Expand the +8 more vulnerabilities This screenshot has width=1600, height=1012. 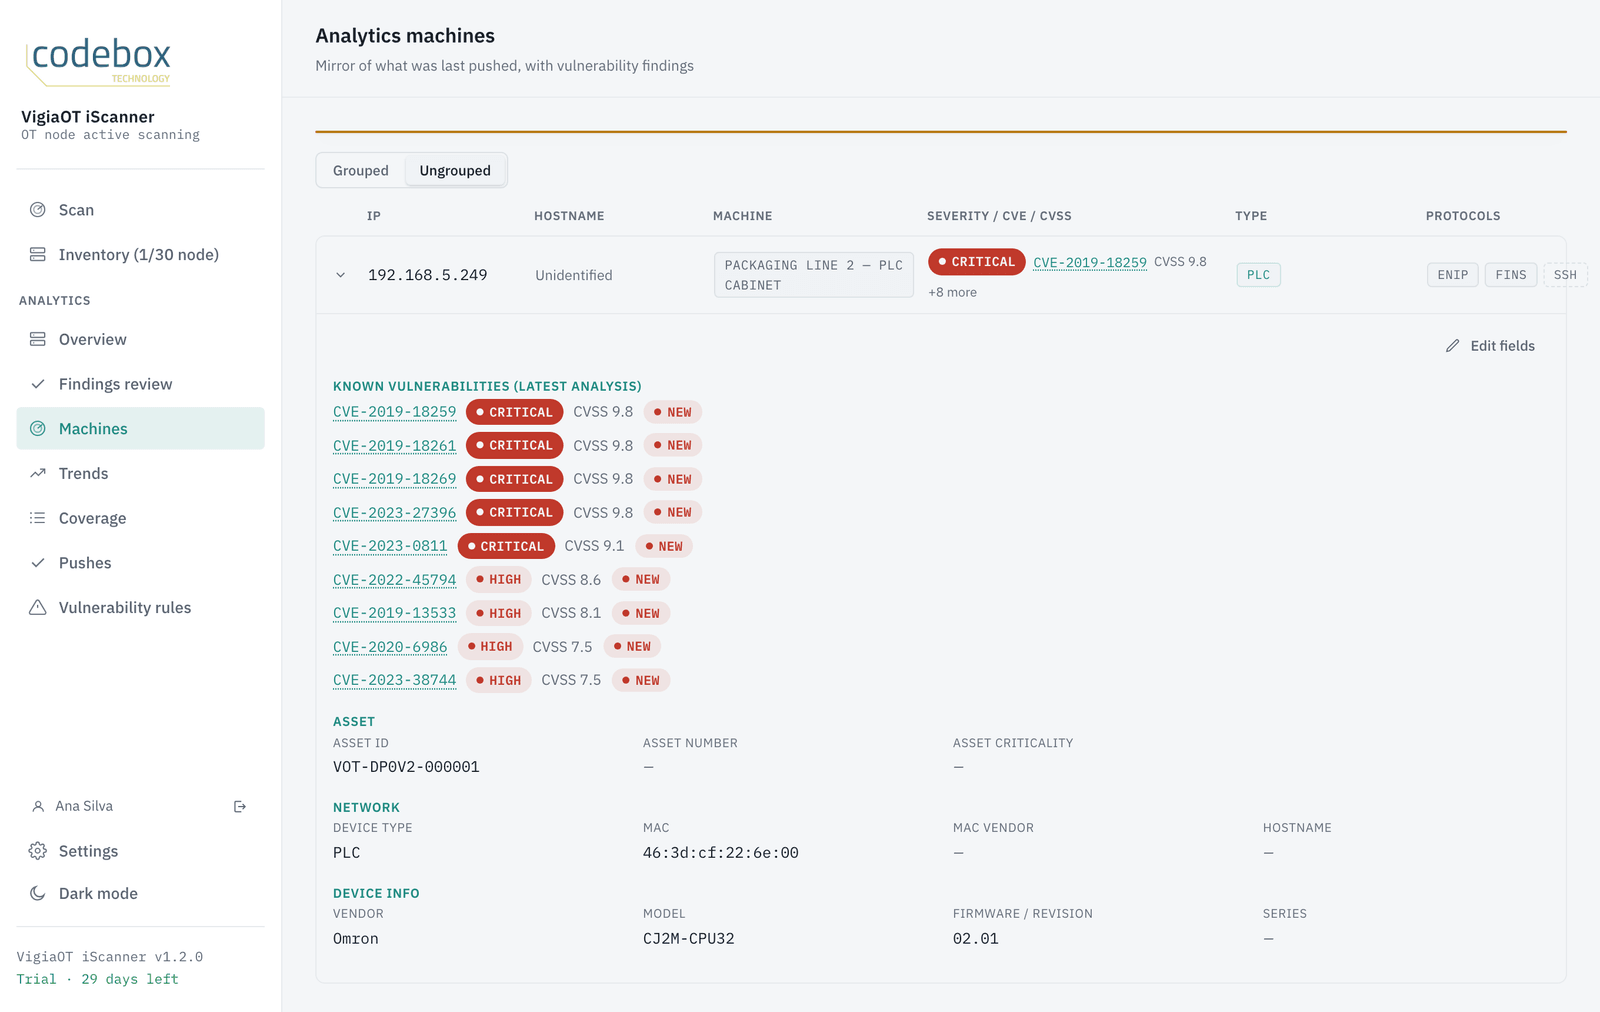click(x=952, y=292)
